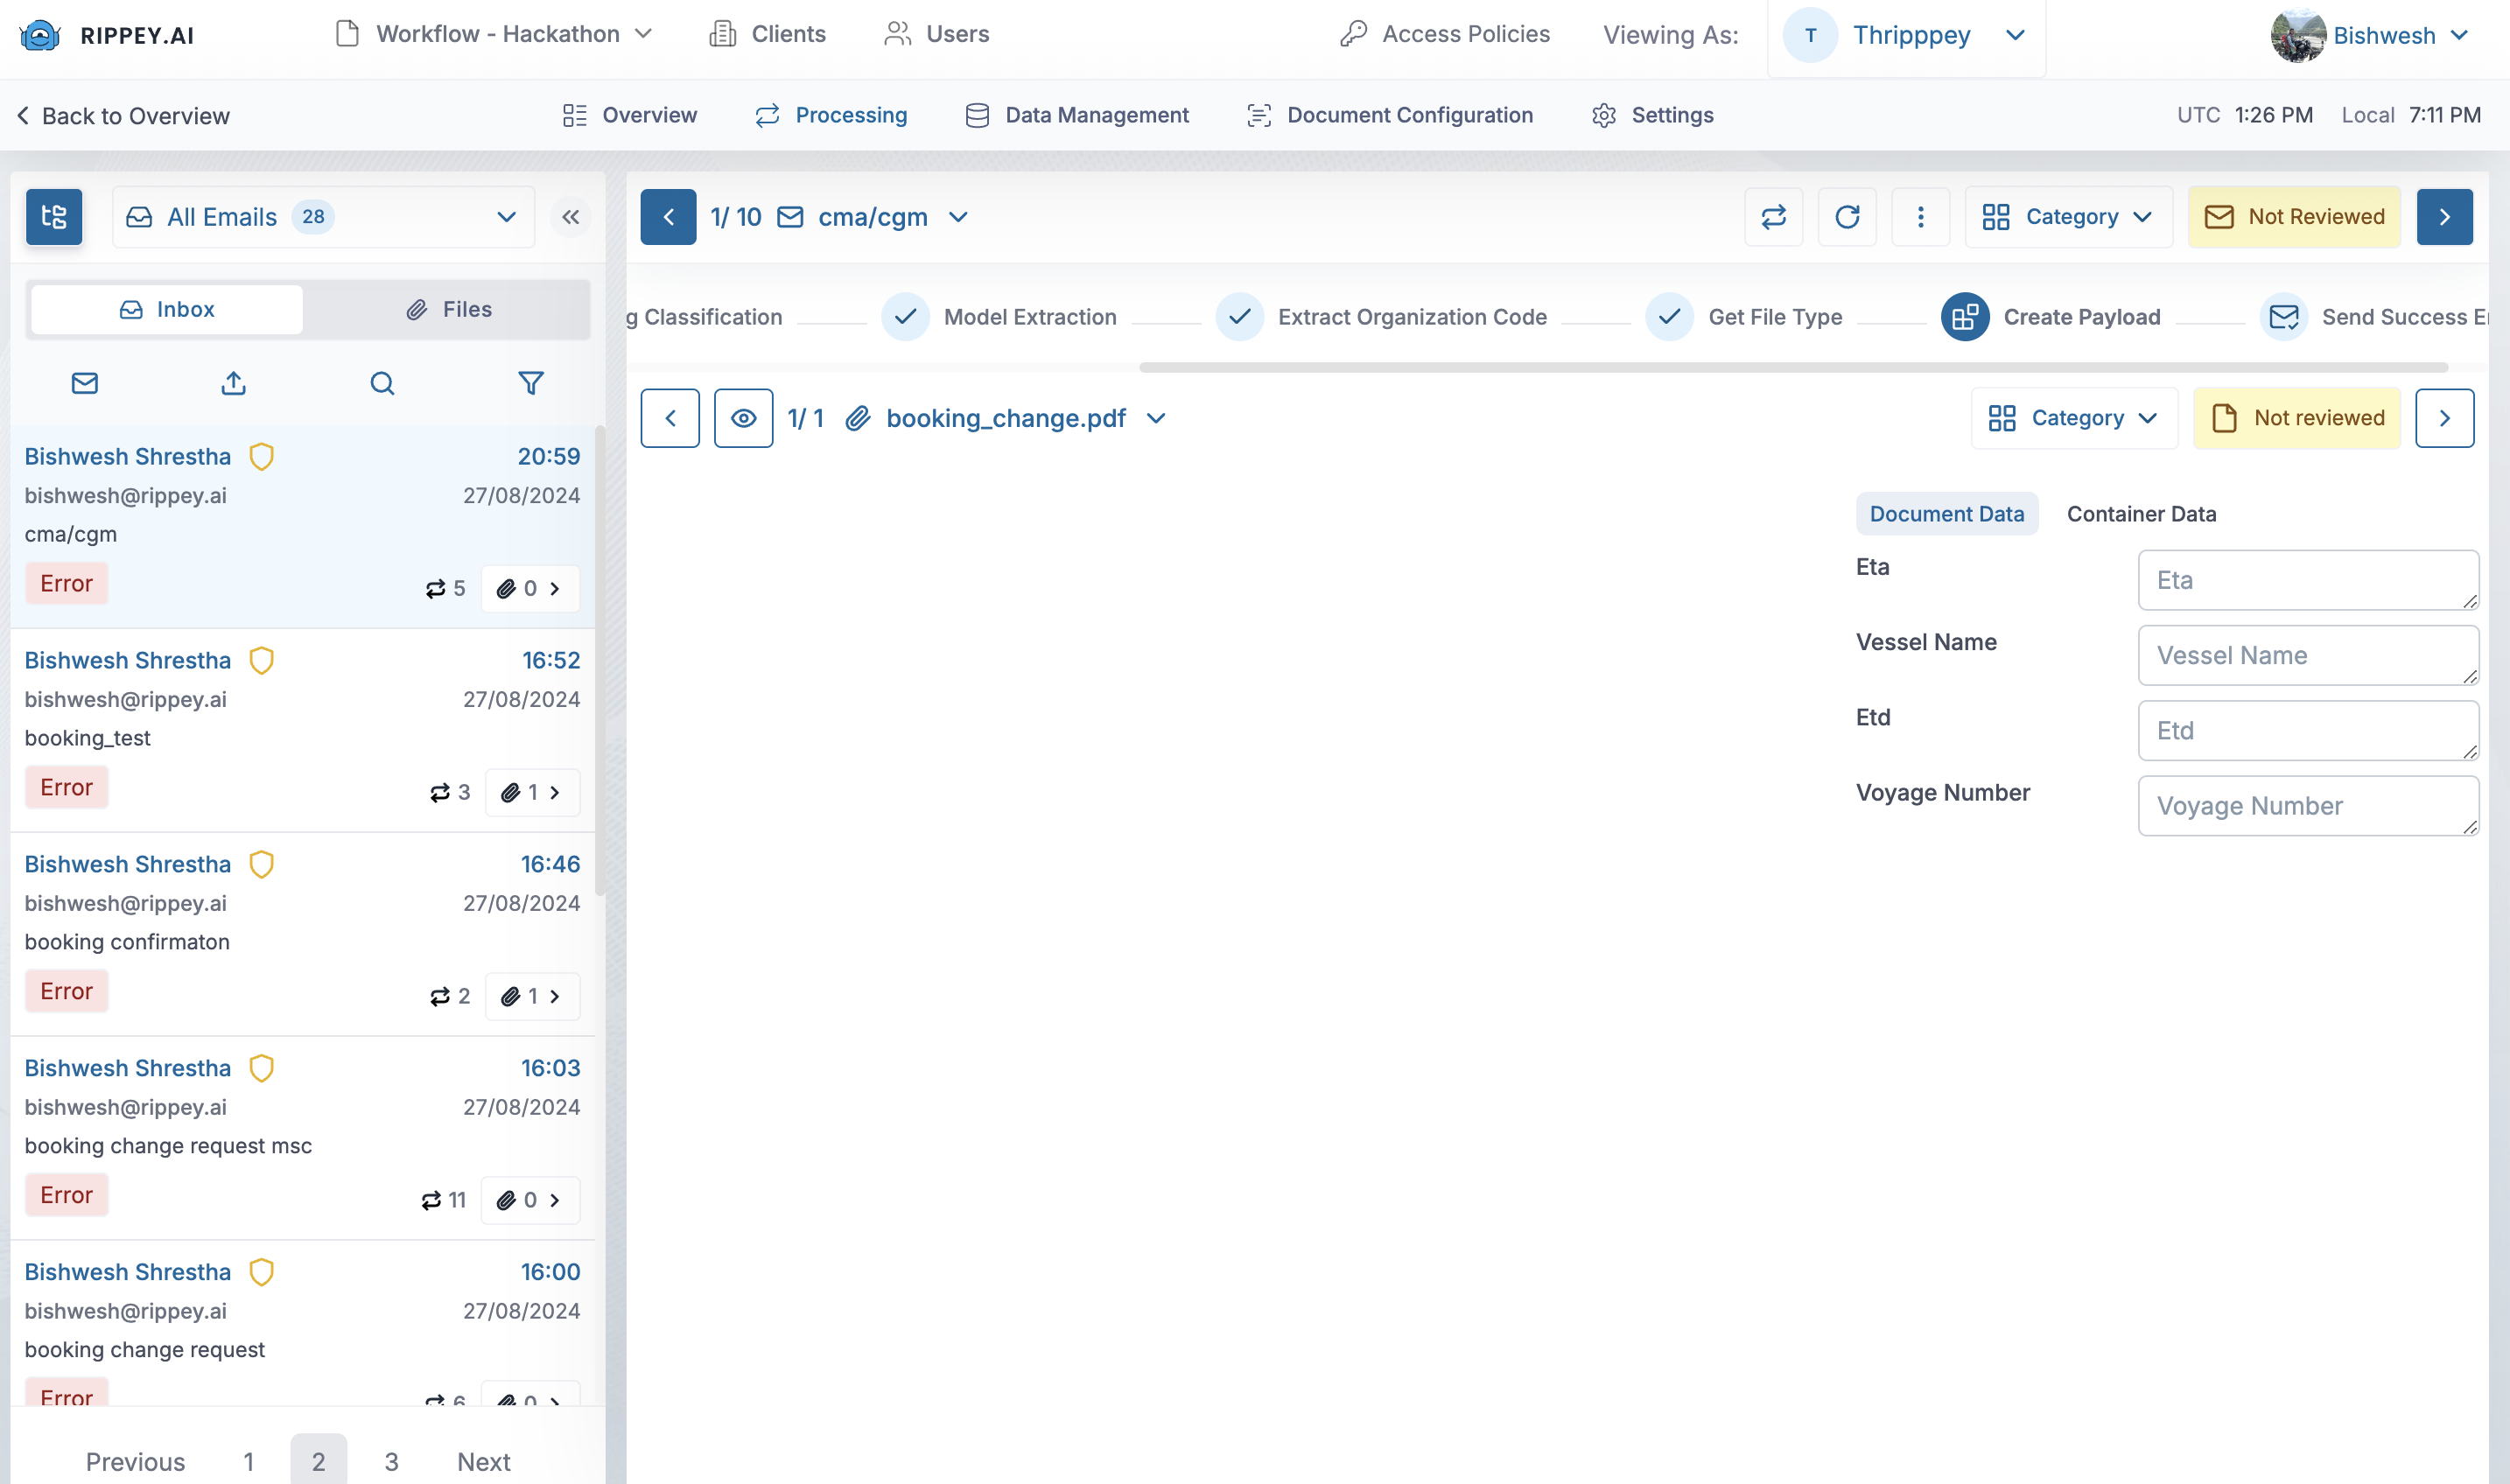Click the refresh circular arrow icon
Image resolution: width=2510 pixels, height=1484 pixels.
coord(1847,217)
